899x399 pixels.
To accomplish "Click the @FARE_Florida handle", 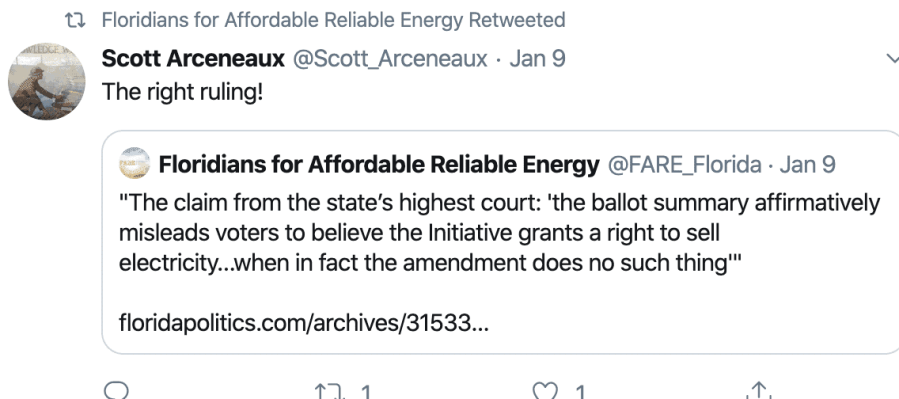I will [x=684, y=165].
